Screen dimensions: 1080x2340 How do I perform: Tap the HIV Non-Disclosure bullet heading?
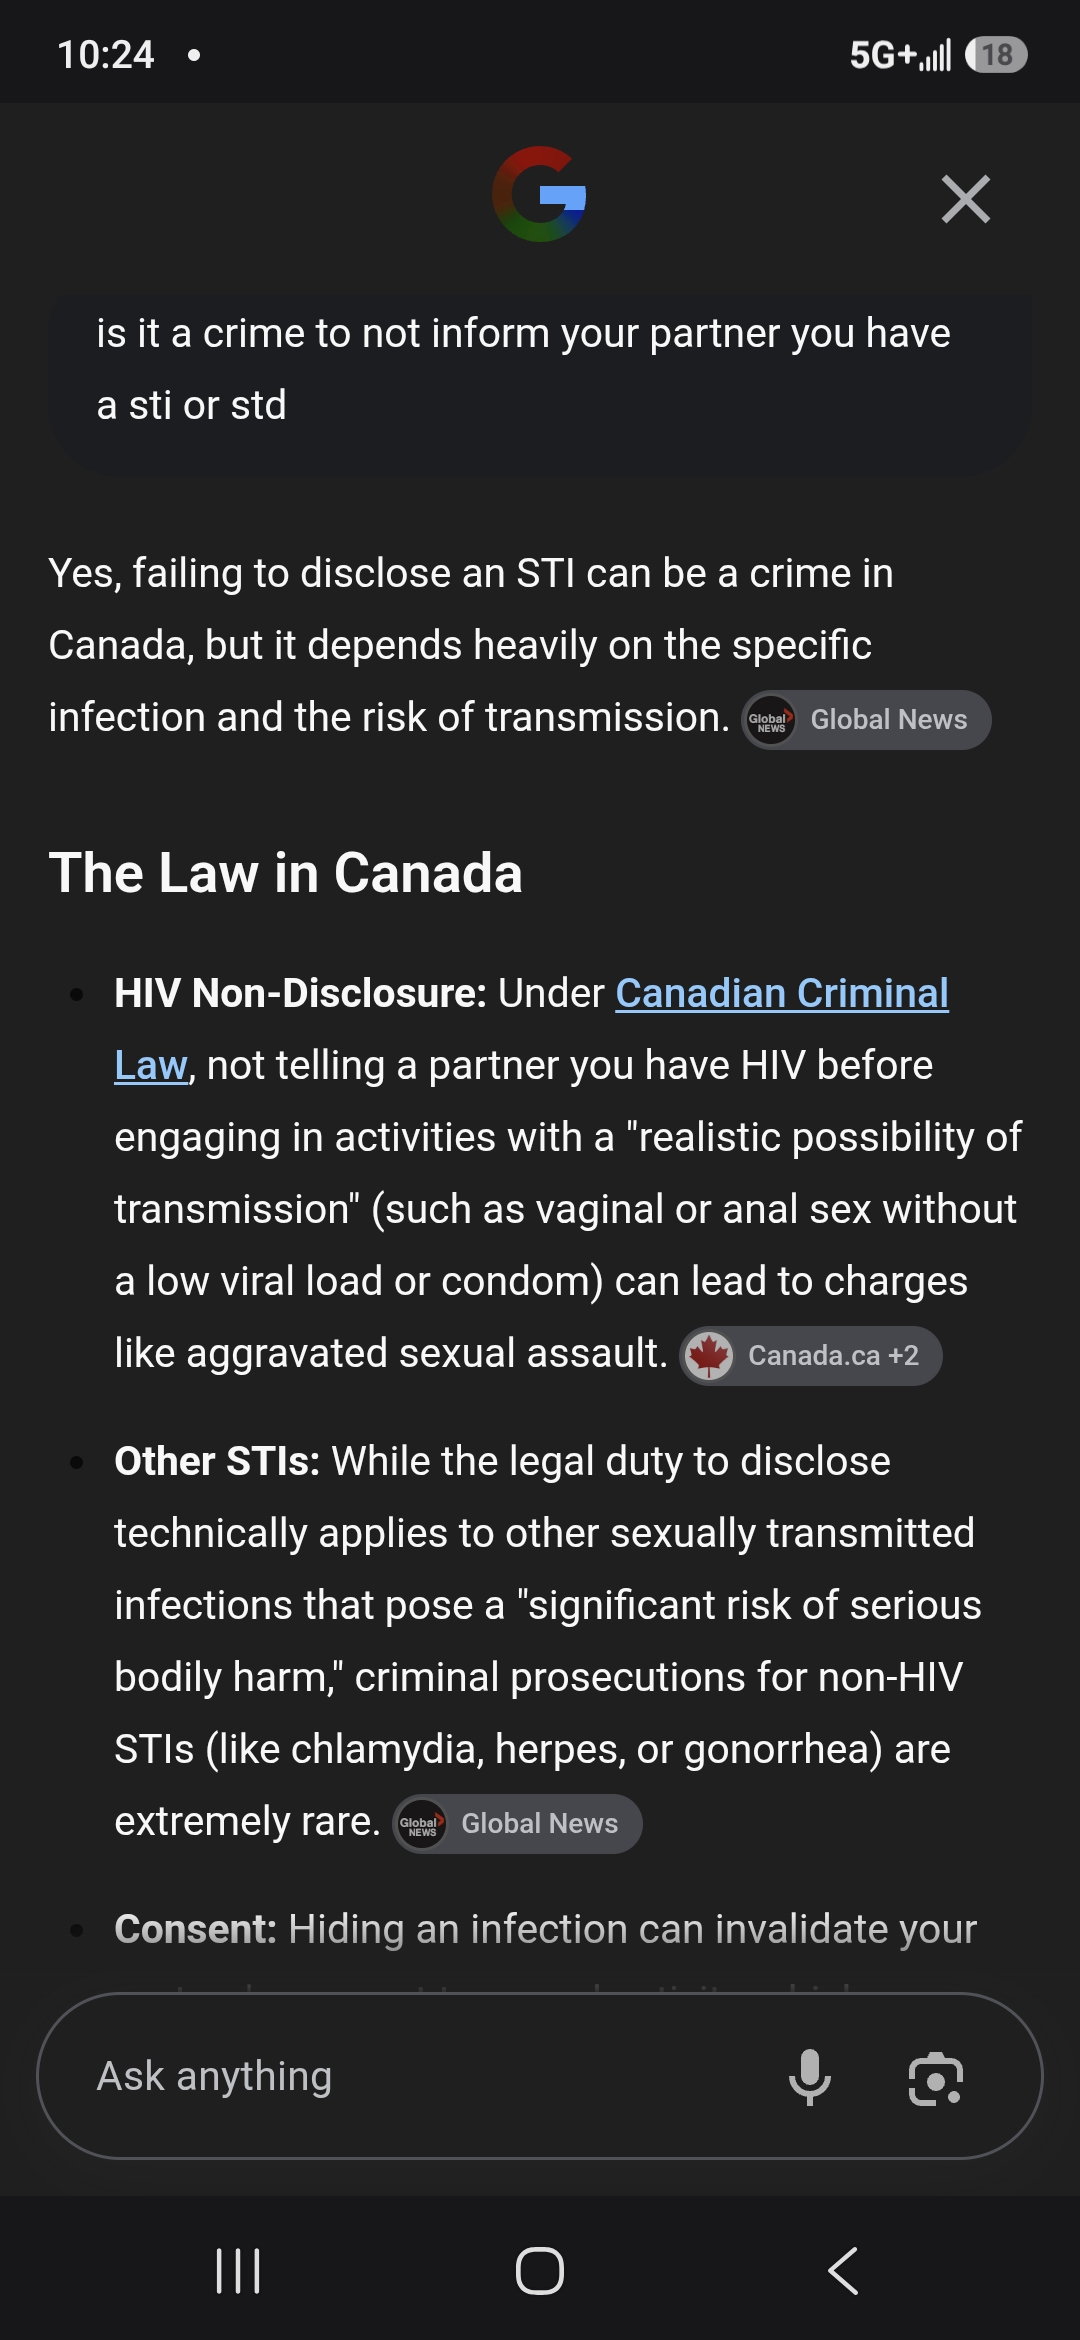[x=300, y=993]
